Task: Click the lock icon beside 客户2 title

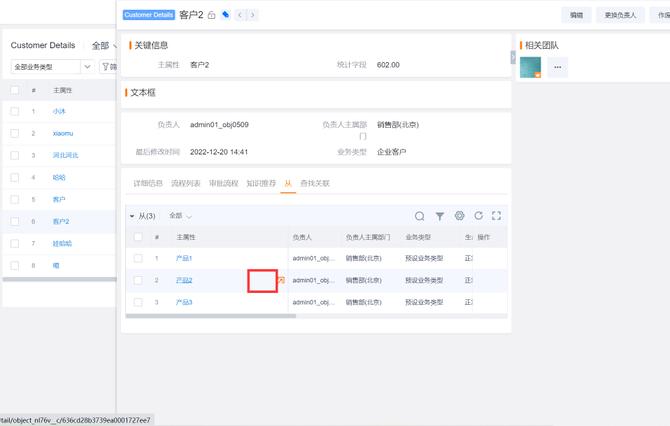Action: (211, 15)
